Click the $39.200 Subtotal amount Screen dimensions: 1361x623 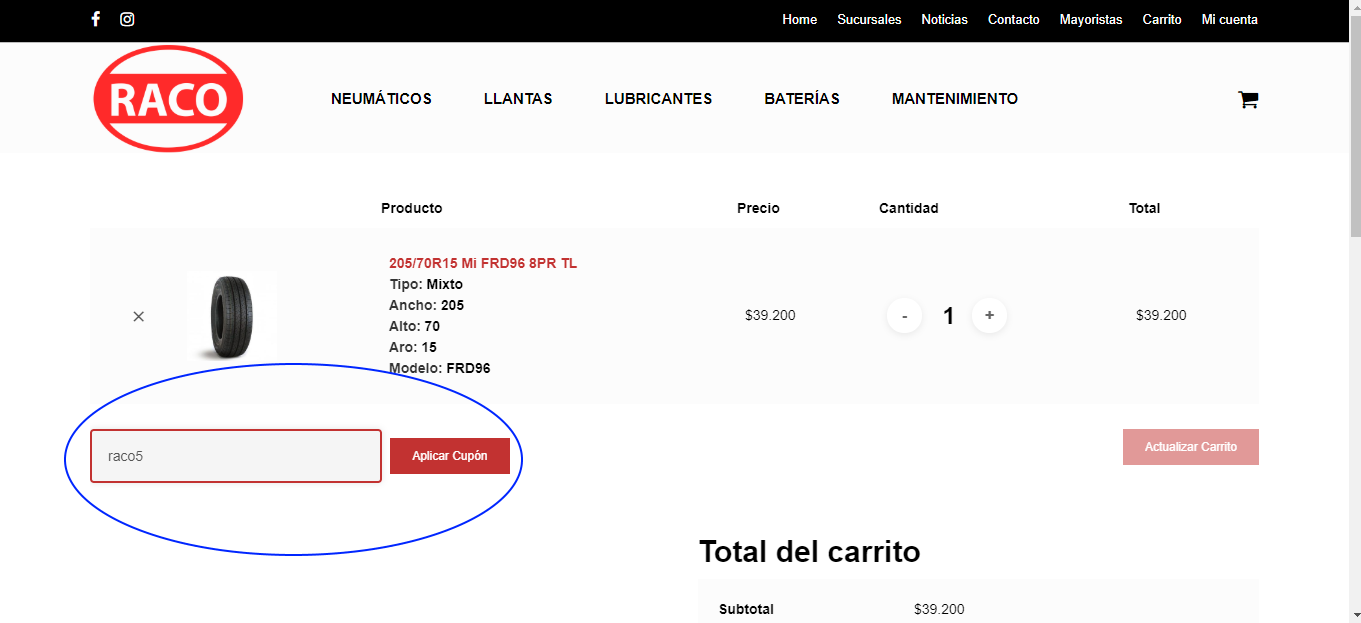[x=939, y=609]
